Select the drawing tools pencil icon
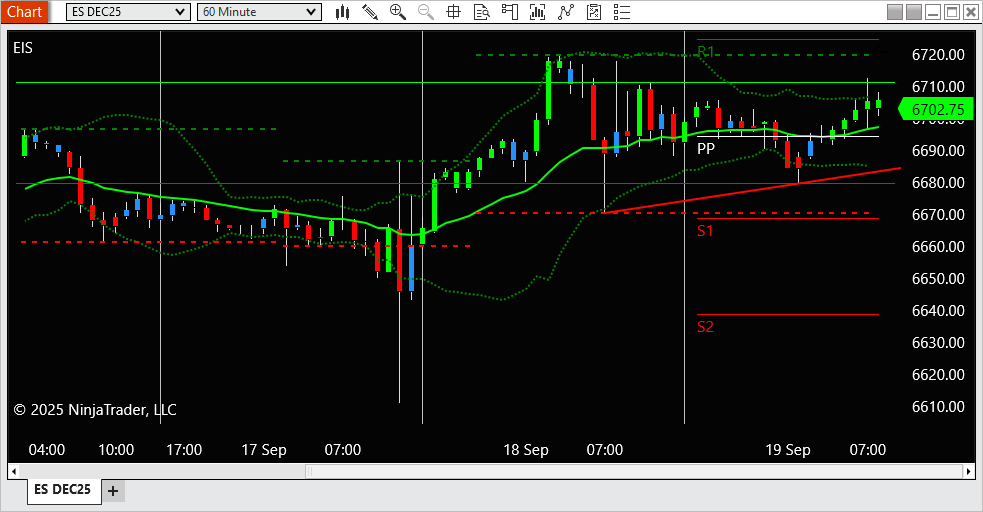 [x=370, y=12]
